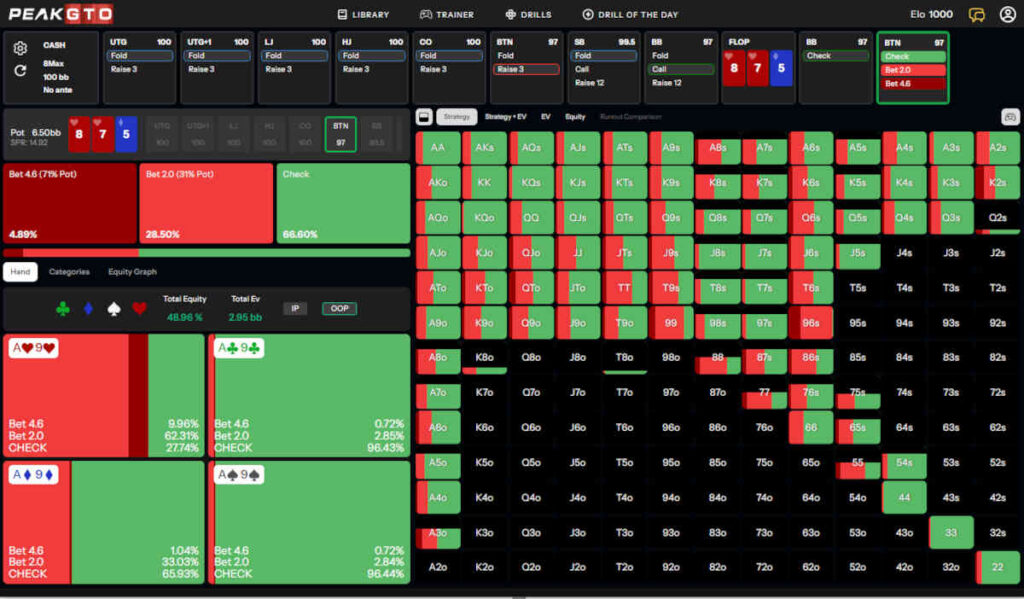Filter by the white spade suit icon
Viewport: 1024px width, 599px height.
115,310
